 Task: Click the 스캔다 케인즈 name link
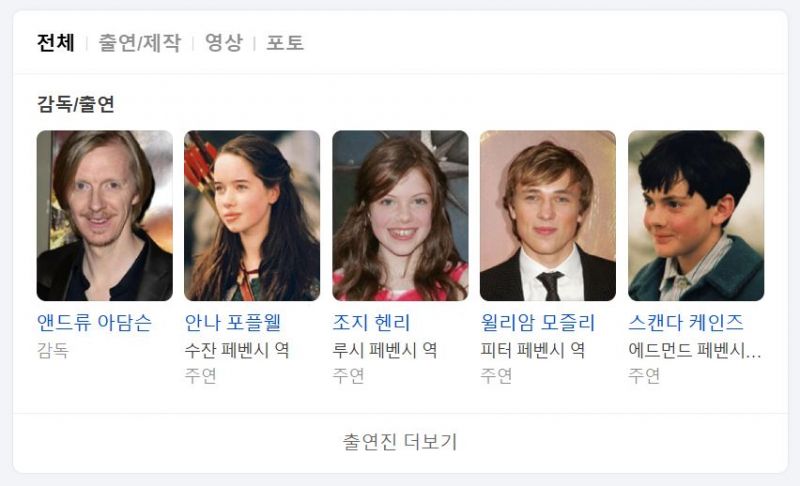(x=686, y=322)
